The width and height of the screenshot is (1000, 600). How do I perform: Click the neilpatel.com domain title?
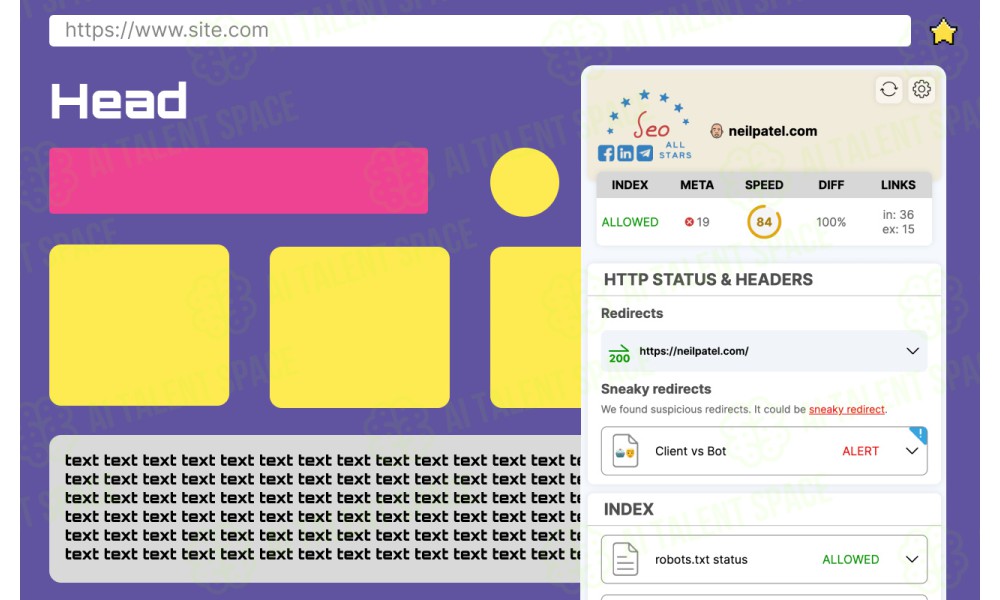pos(772,131)
